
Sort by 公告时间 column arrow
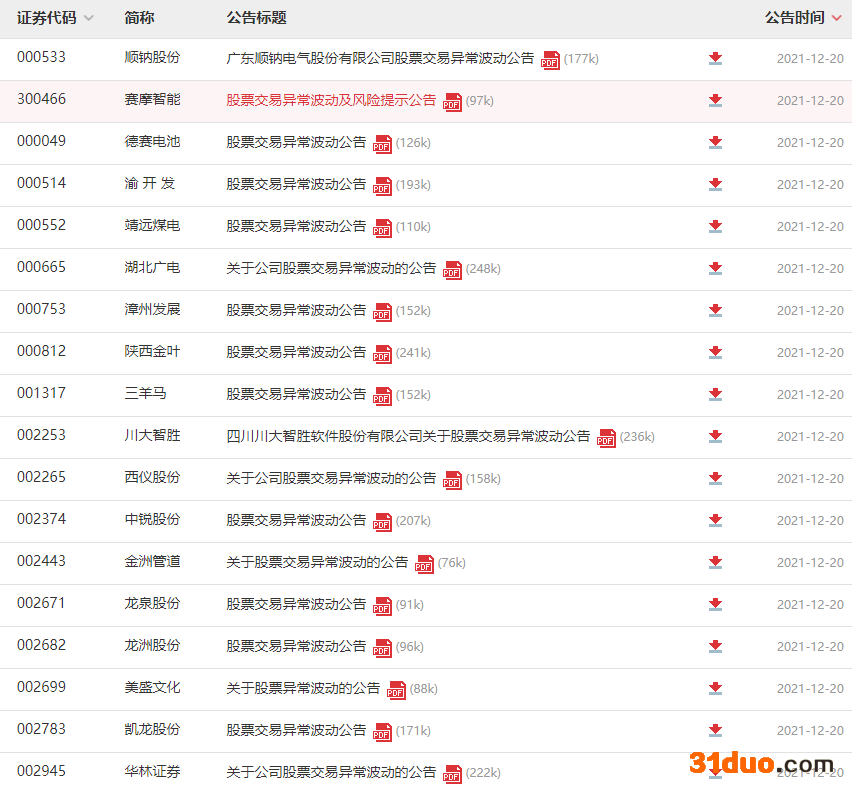(x=836, y=18)
